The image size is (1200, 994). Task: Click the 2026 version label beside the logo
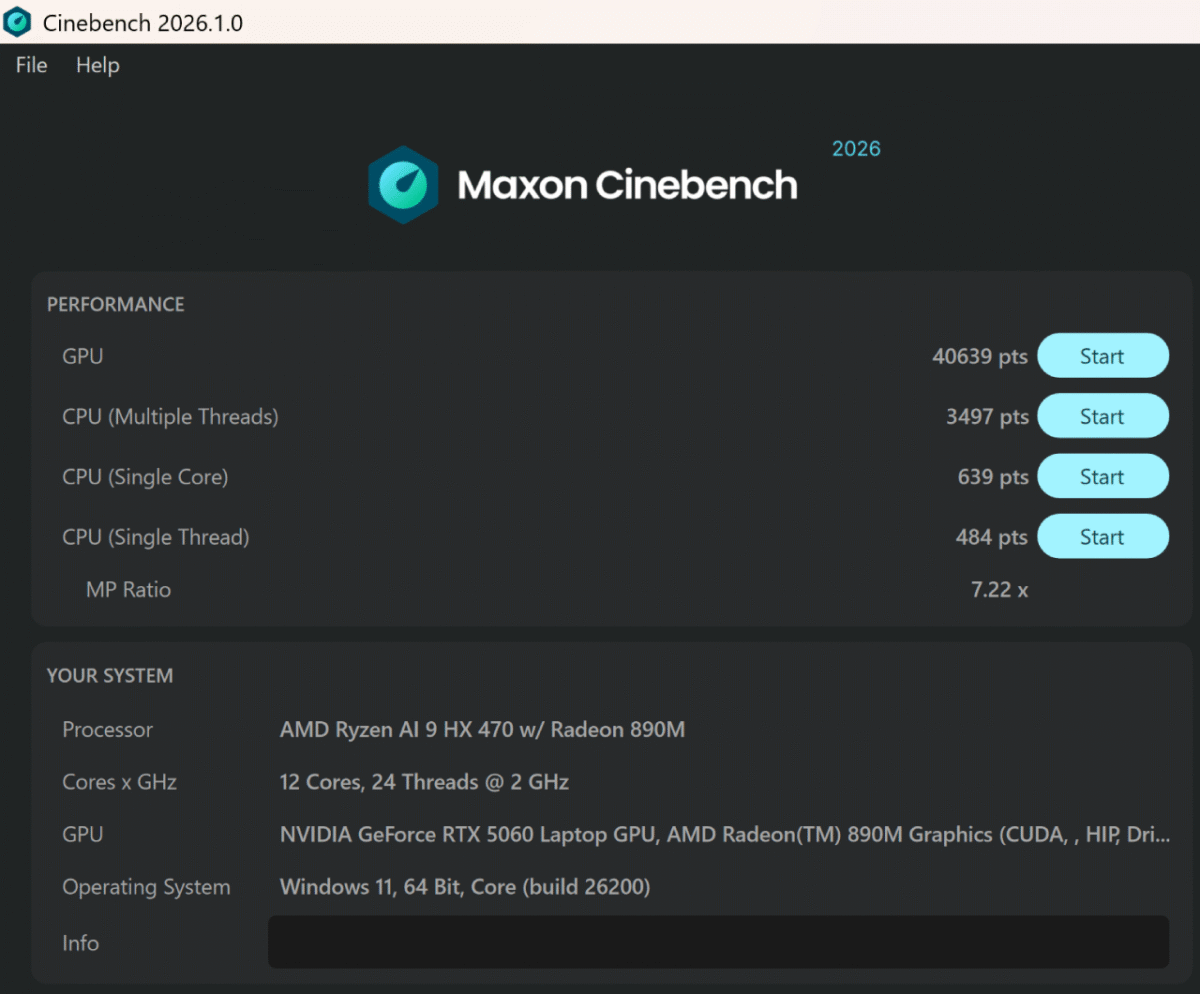tap(856, 149)
